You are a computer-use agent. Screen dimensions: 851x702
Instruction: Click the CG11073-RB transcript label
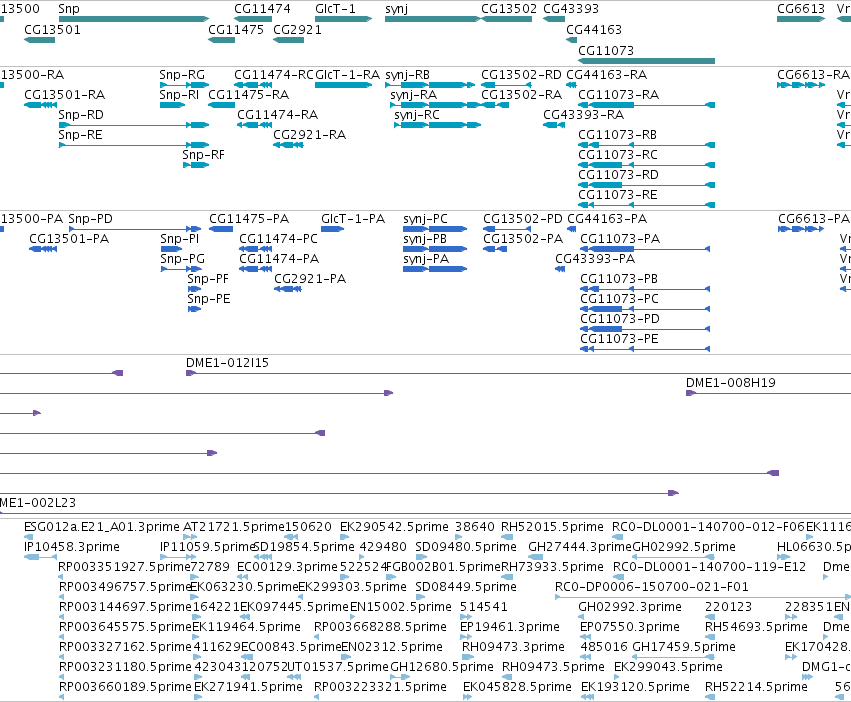coord(618,135)
